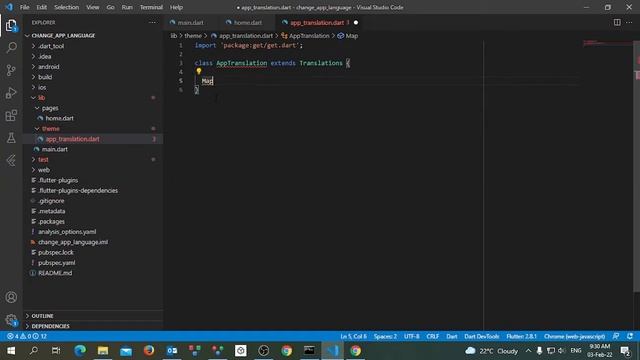Viewport: 640px width, 360px height.
Task: Open terminal window from taskbar
Action: [x=309, y=351]
